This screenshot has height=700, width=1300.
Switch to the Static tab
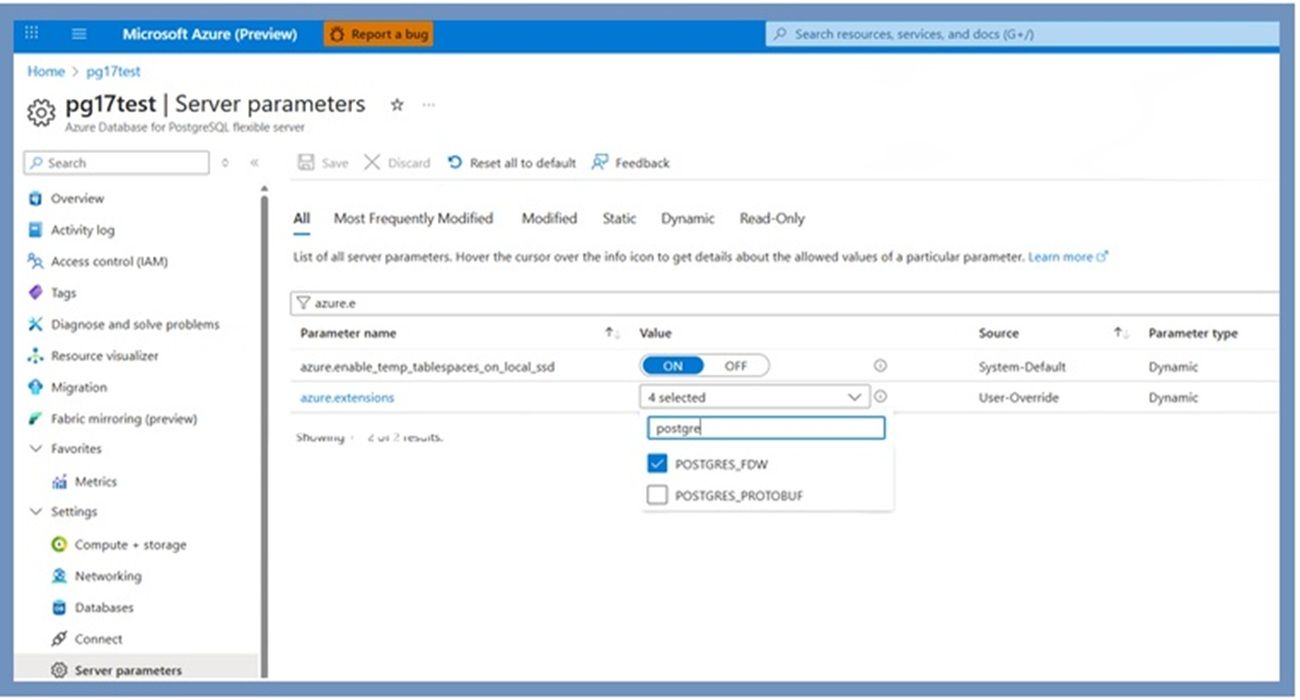[619, 218]
